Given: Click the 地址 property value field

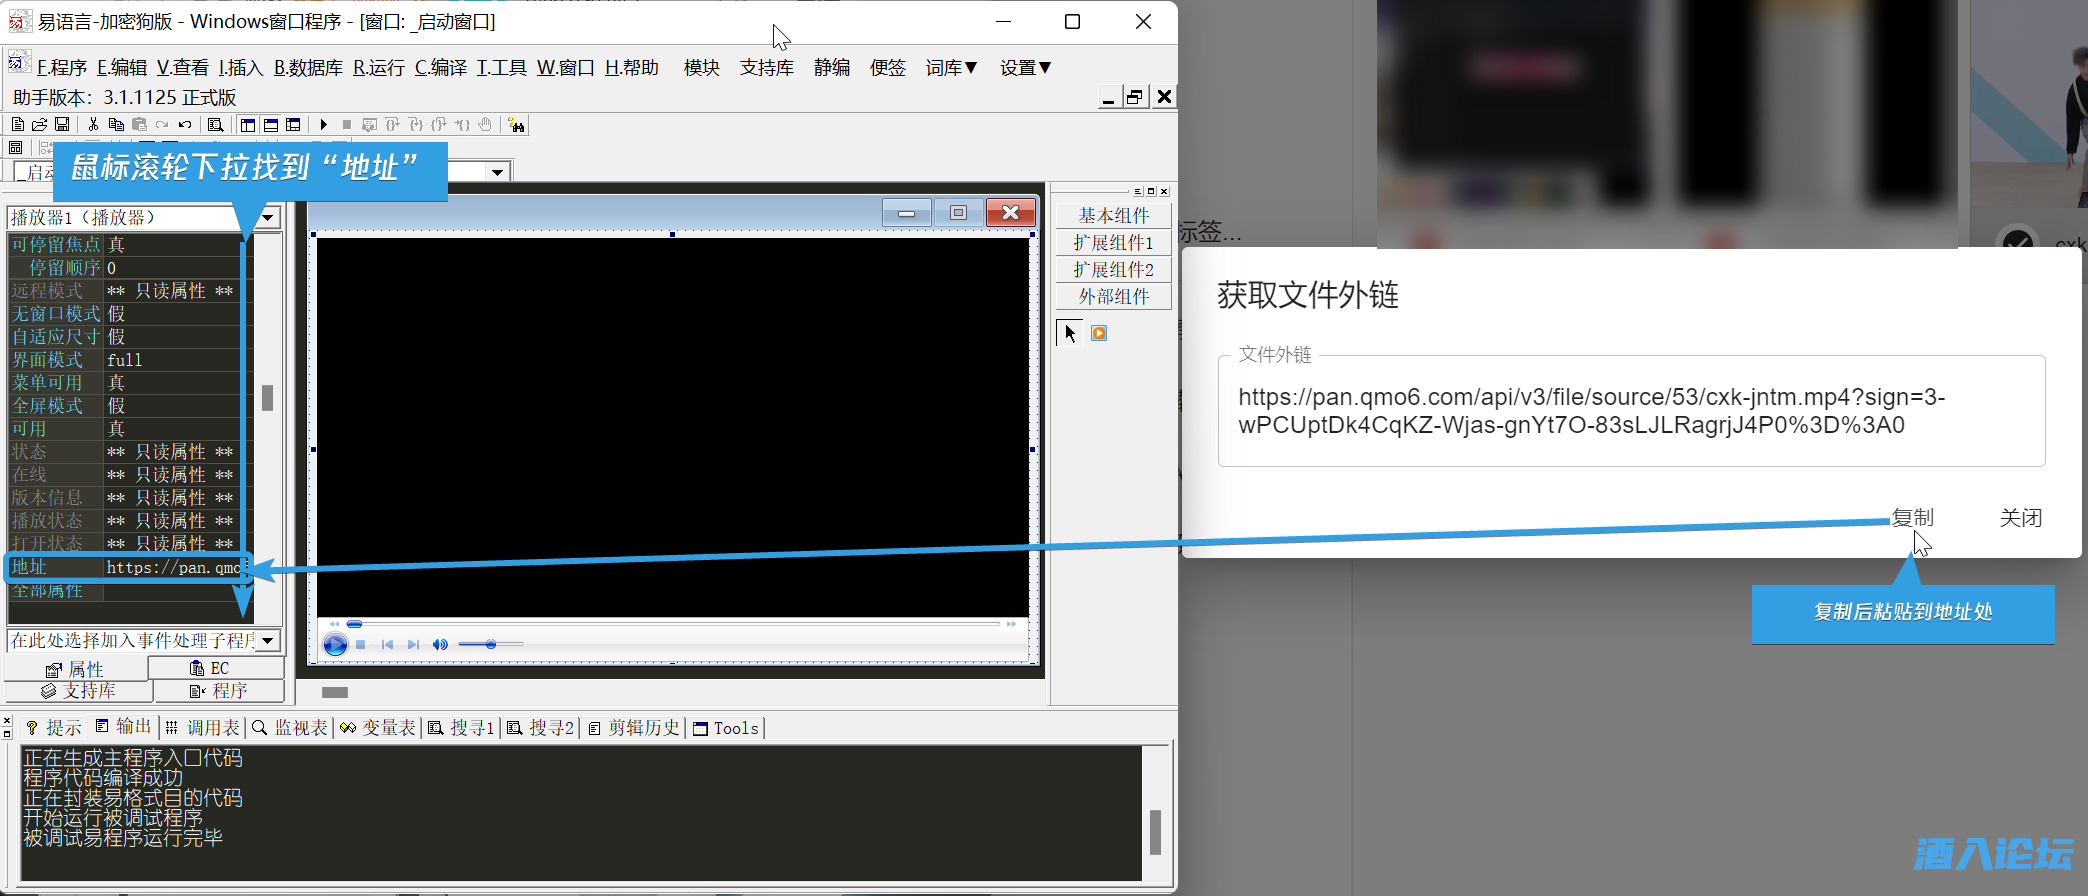Looking at the screenshot, I should pyautogui.click(x=173, y=568).
